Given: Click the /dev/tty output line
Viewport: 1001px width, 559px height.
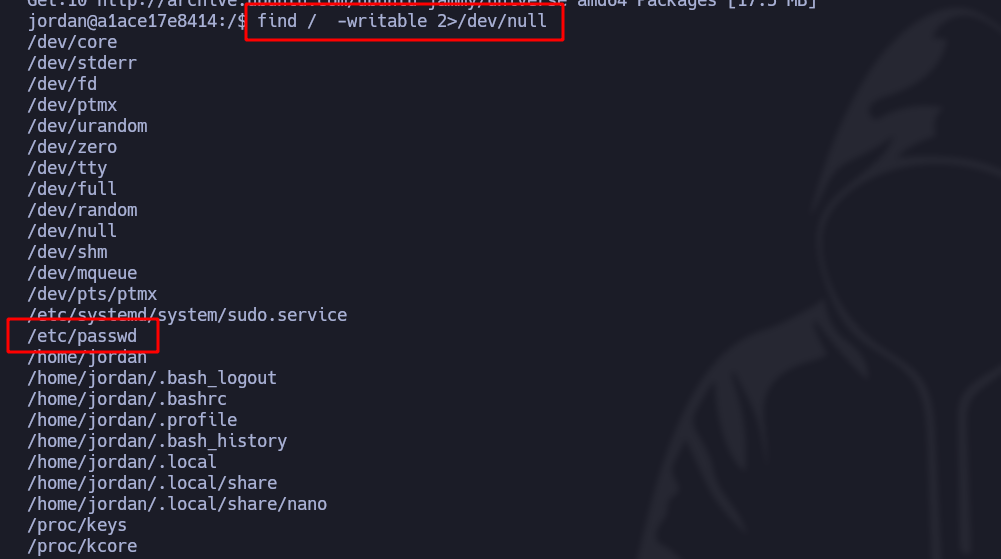Looking at the screenshot, I should click(67, 168).
